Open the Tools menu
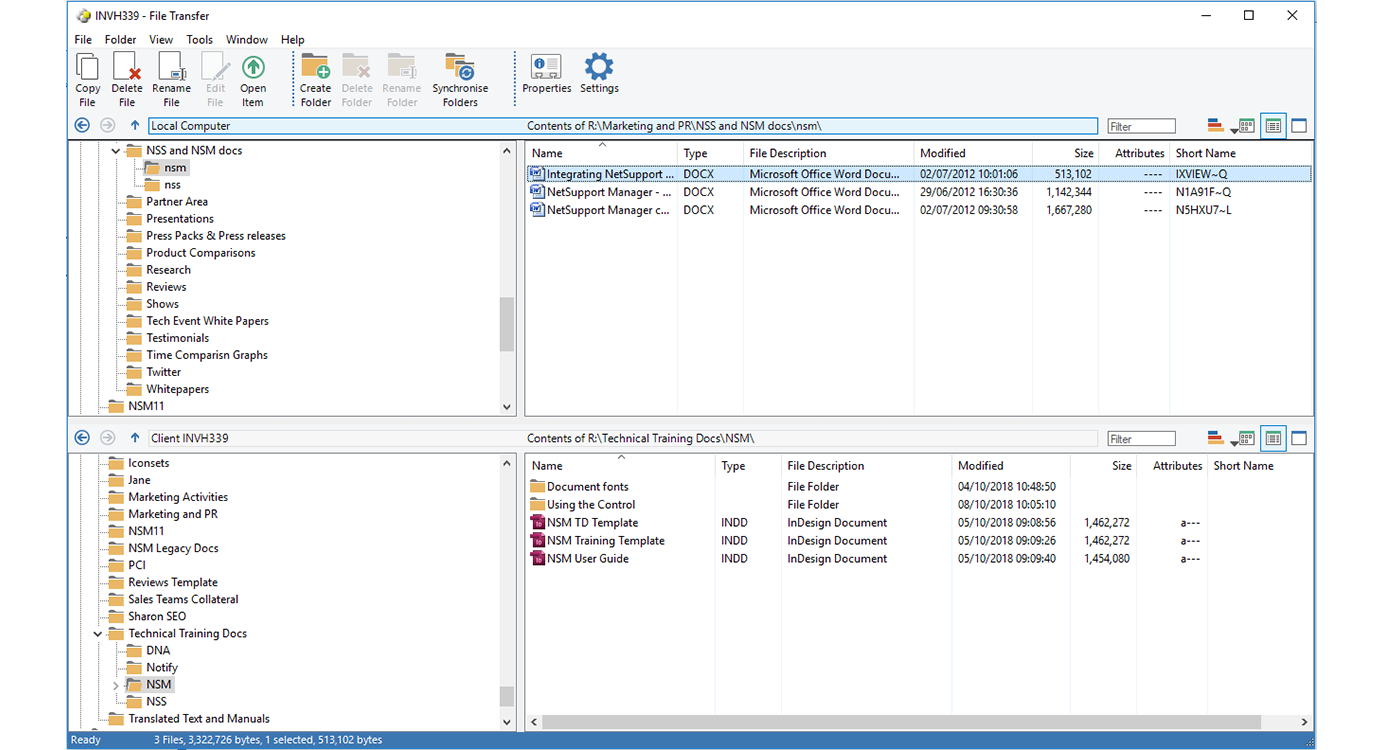 (x=199, y=40)
